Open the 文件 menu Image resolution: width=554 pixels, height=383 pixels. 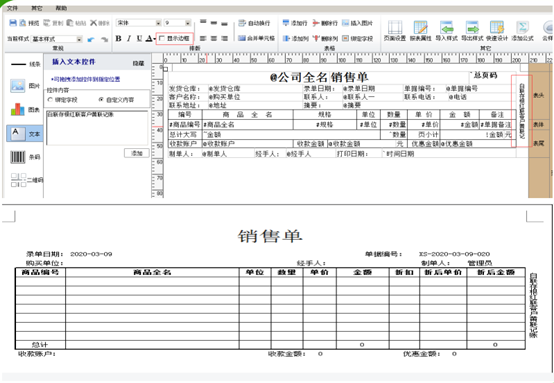(12, 8)
